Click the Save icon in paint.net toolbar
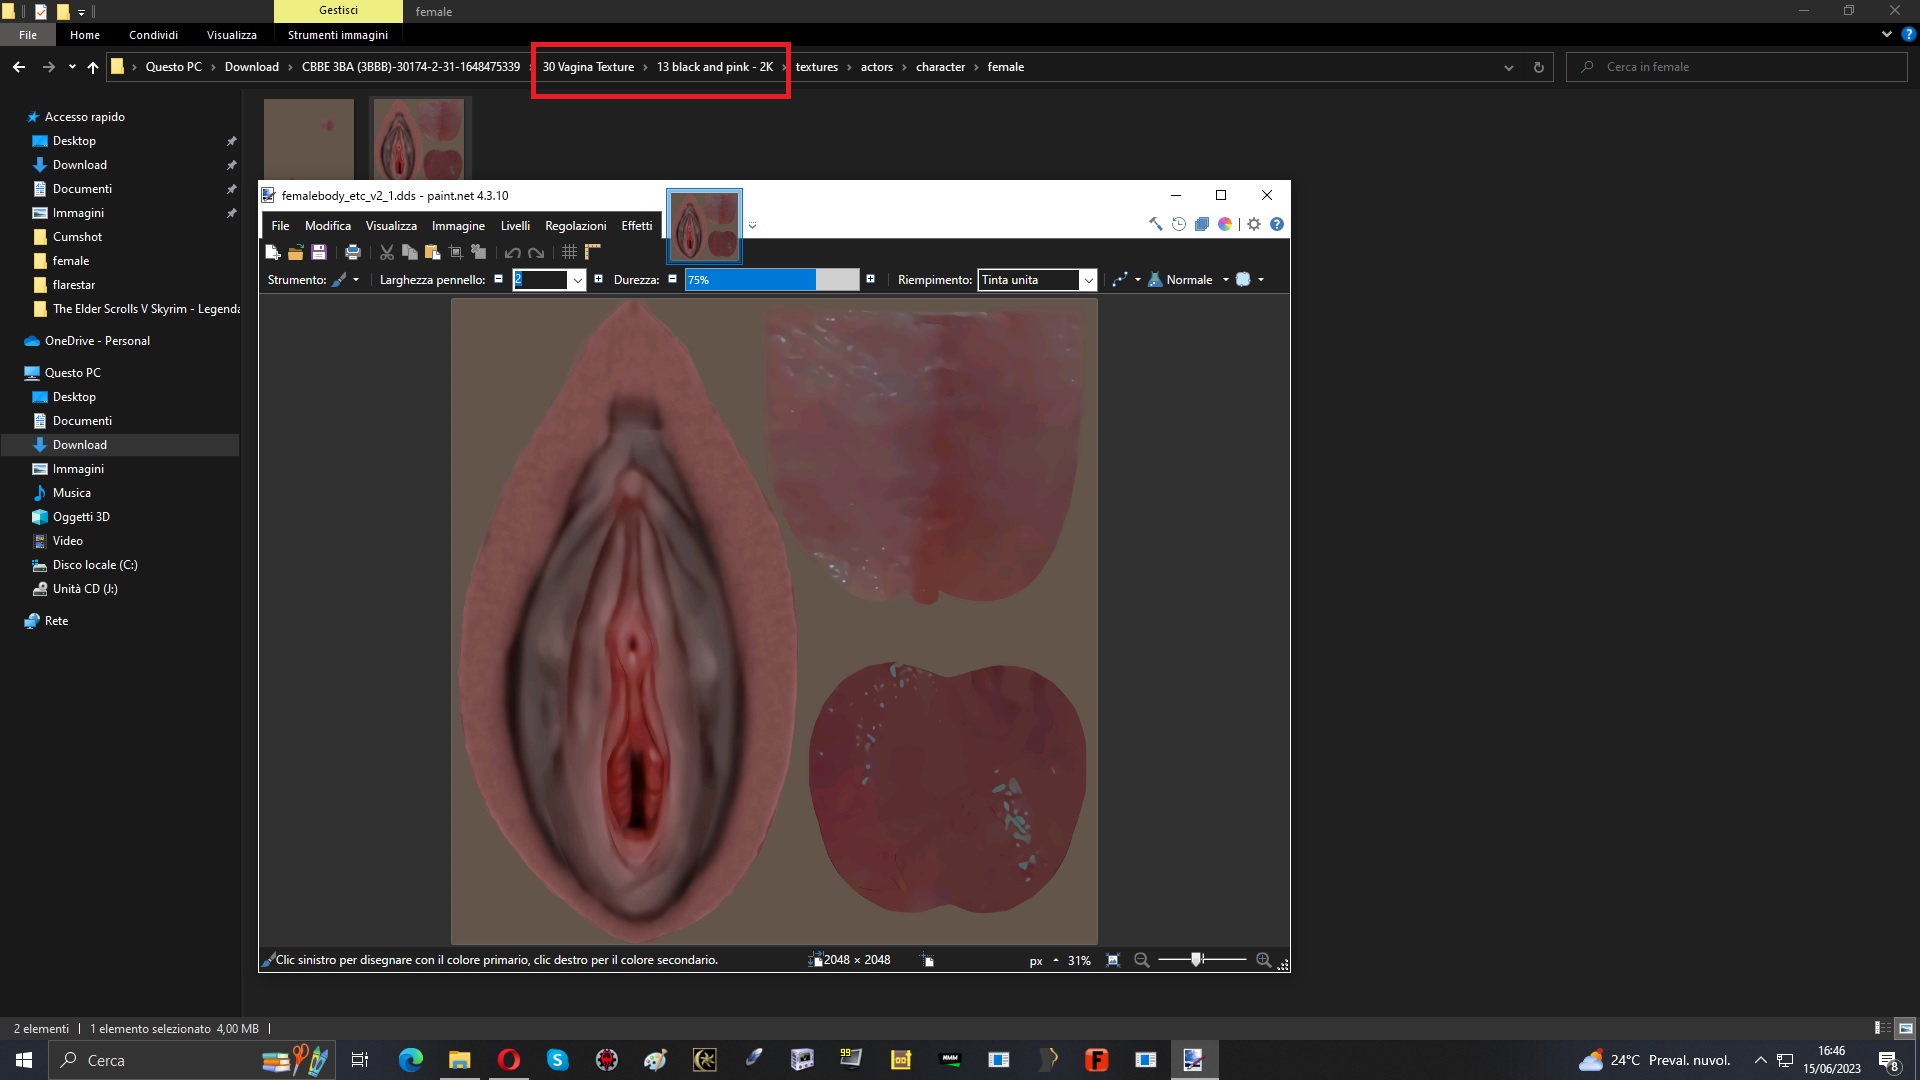The width and height of the screenshot is (1920, 1080). point(319,253)
